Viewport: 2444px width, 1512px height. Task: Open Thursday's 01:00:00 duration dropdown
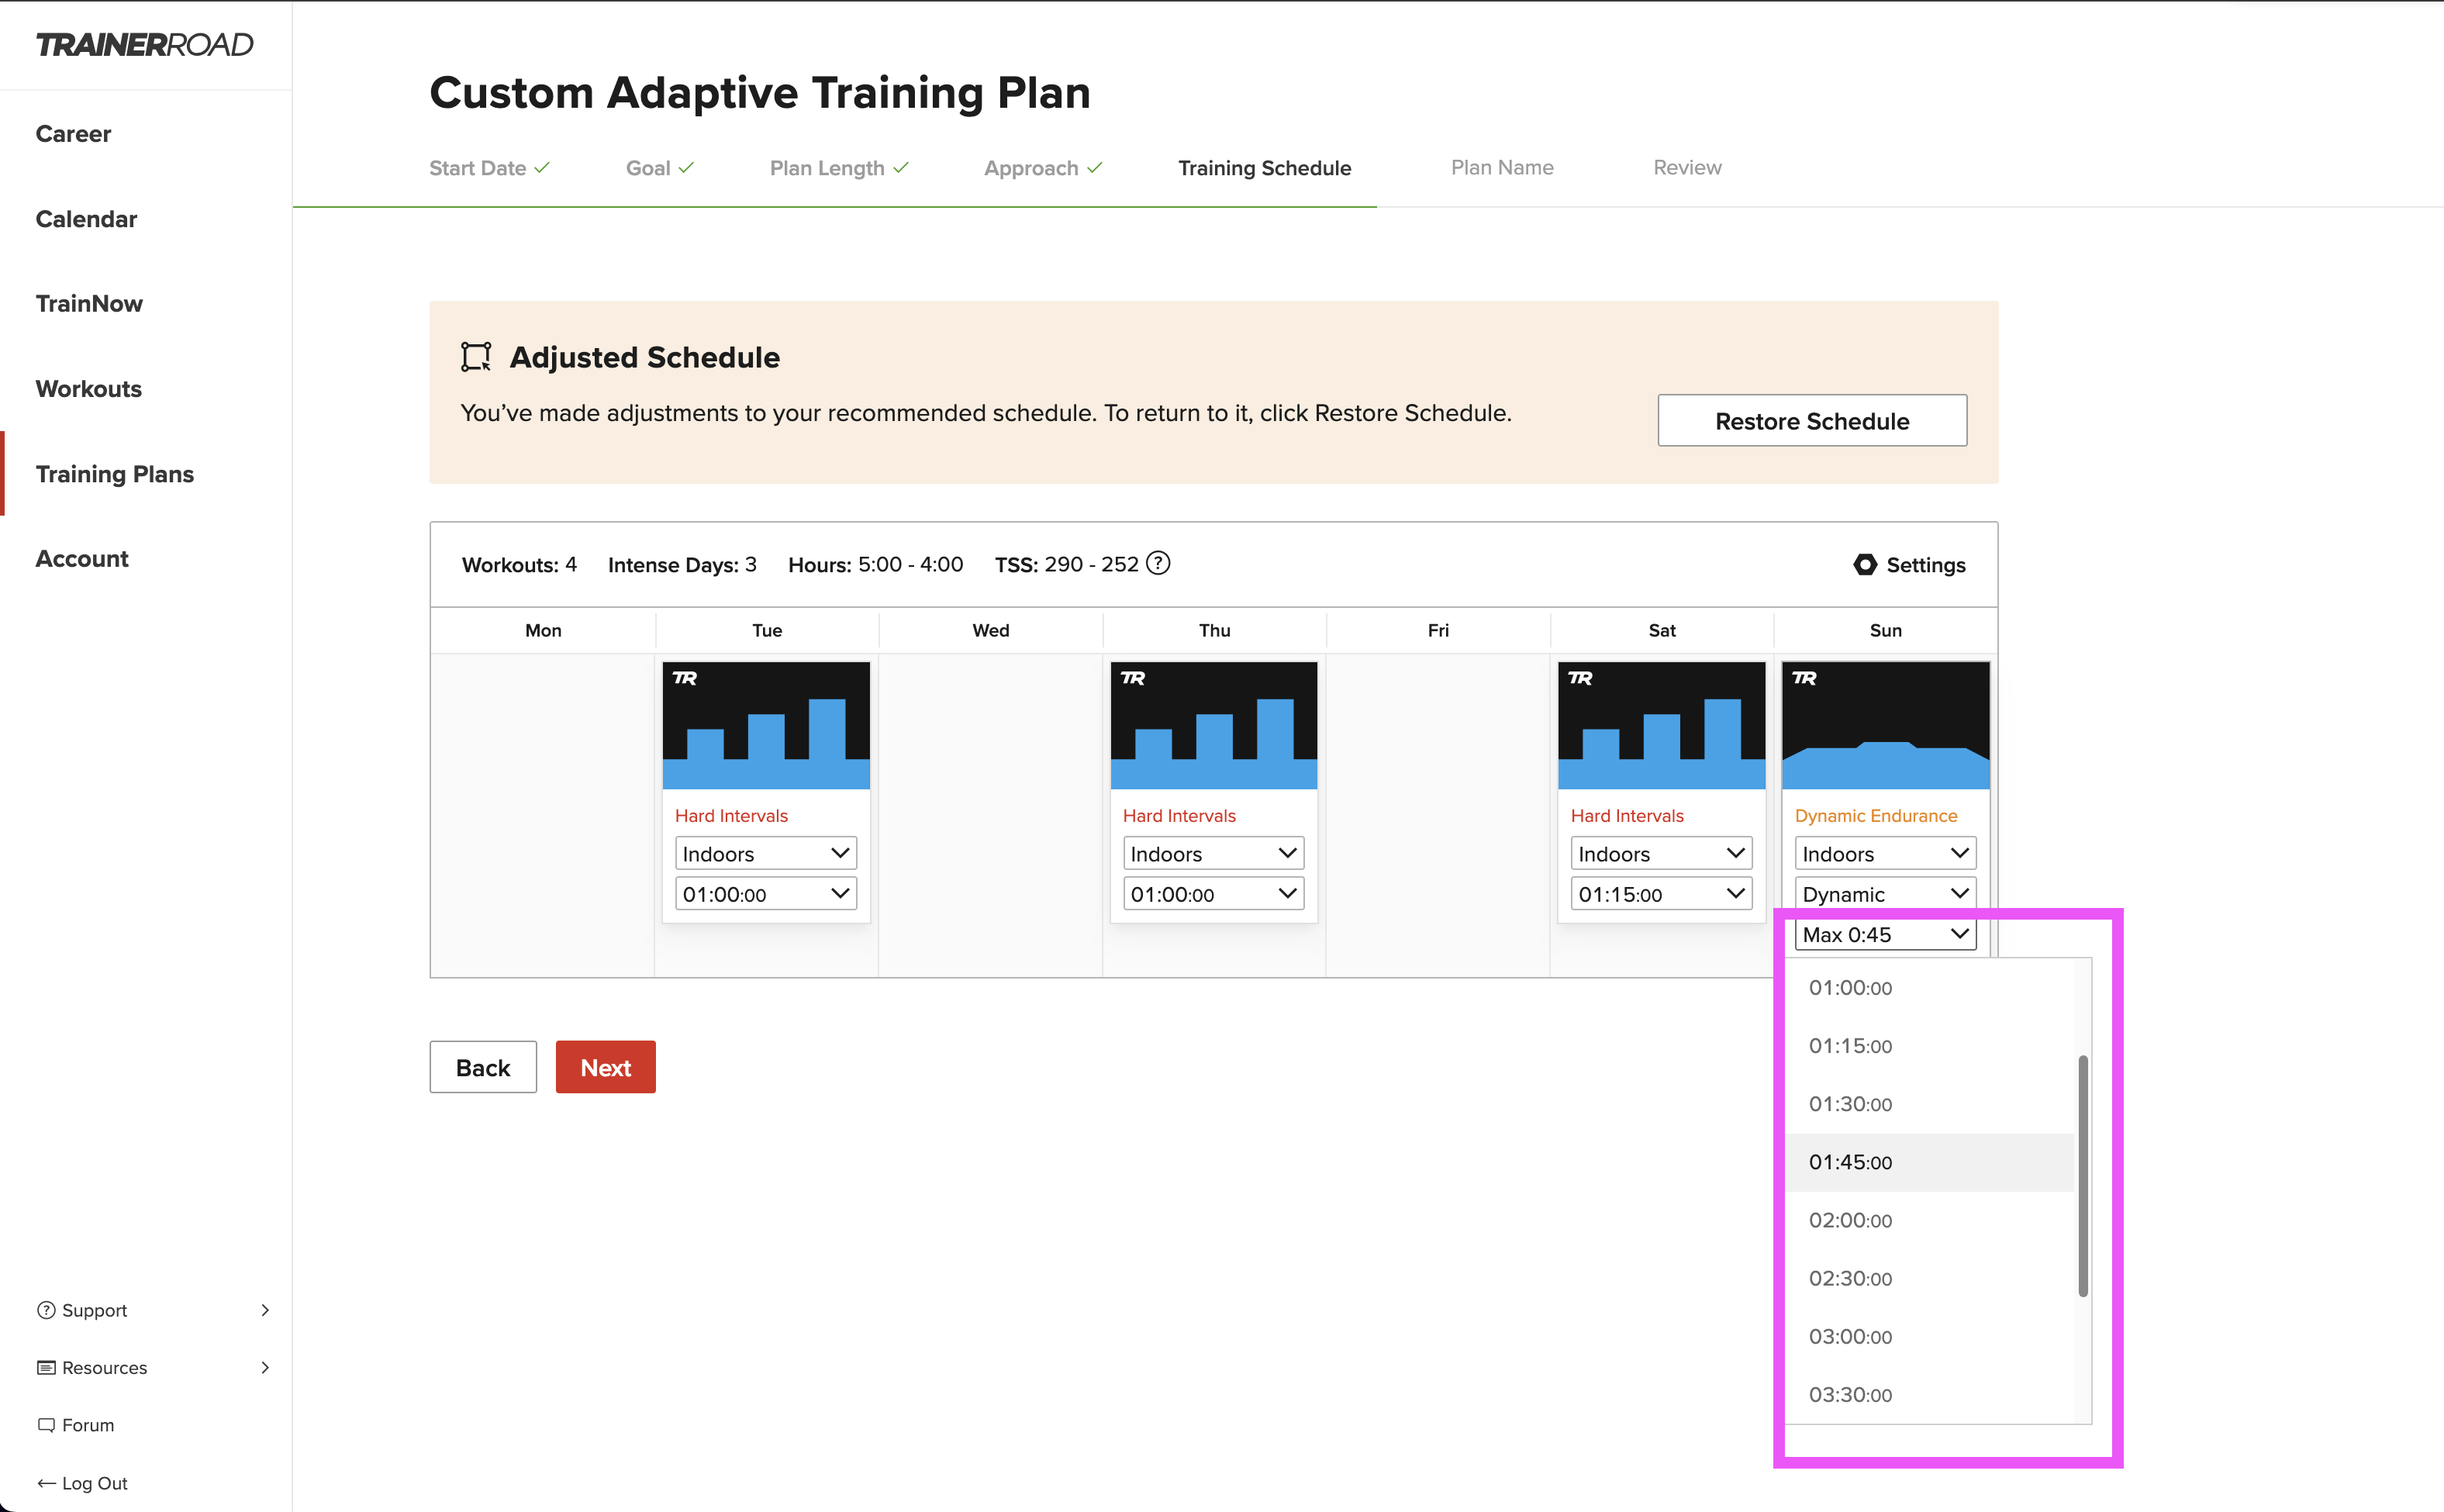pyautogui.click(x=1214, y=893)
